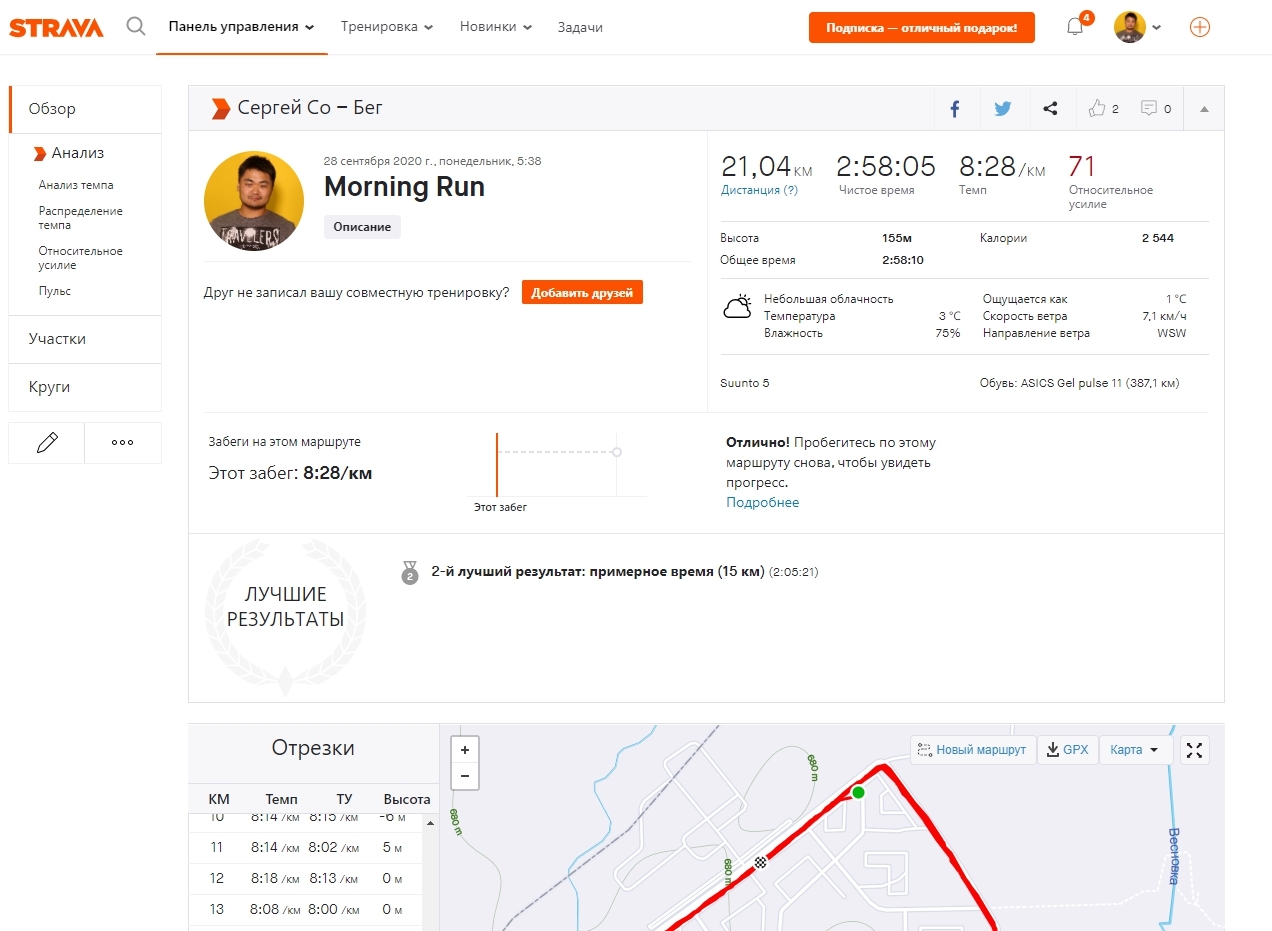Viewport: 1272px width, 931px height.
Task: Open the notifications bell
Action: pyautogui.click(x=1075, y=27)
